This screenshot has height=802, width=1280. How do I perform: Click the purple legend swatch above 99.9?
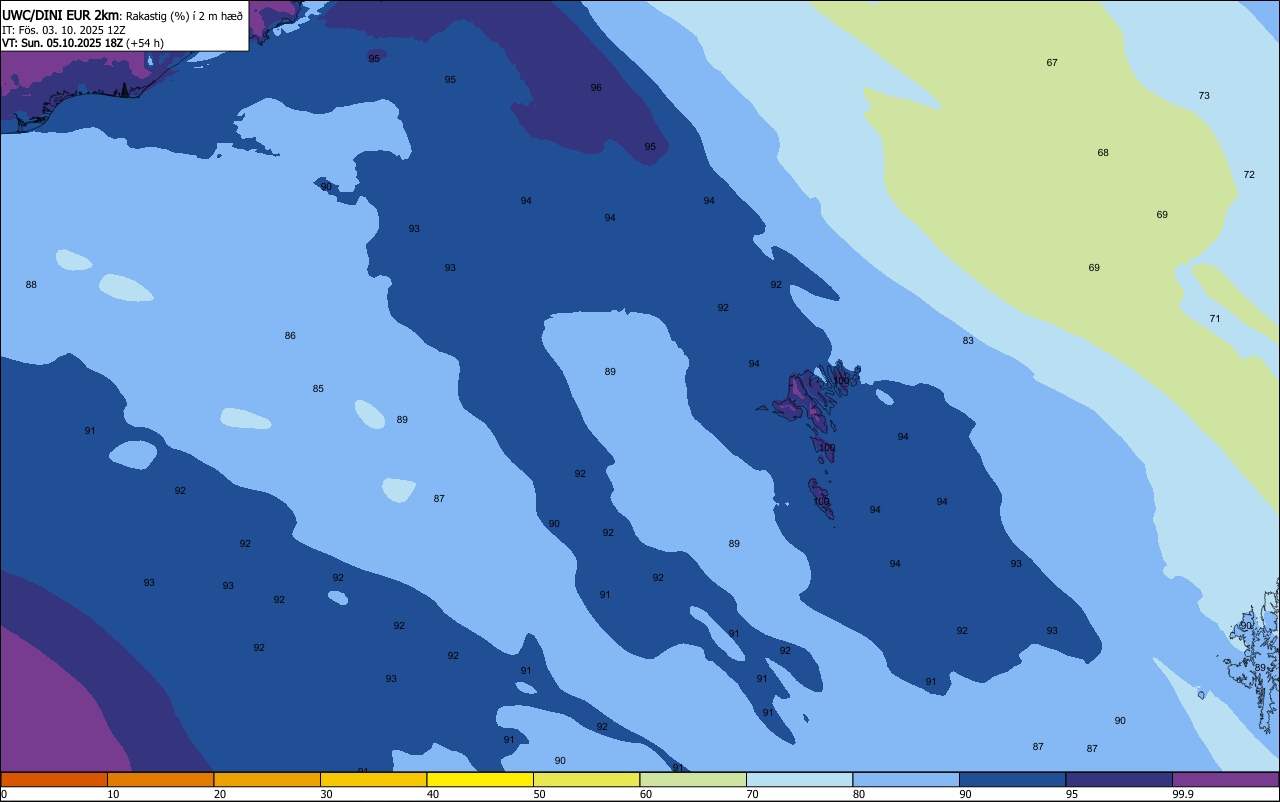pyautogui.click(x=1225, y=779)
